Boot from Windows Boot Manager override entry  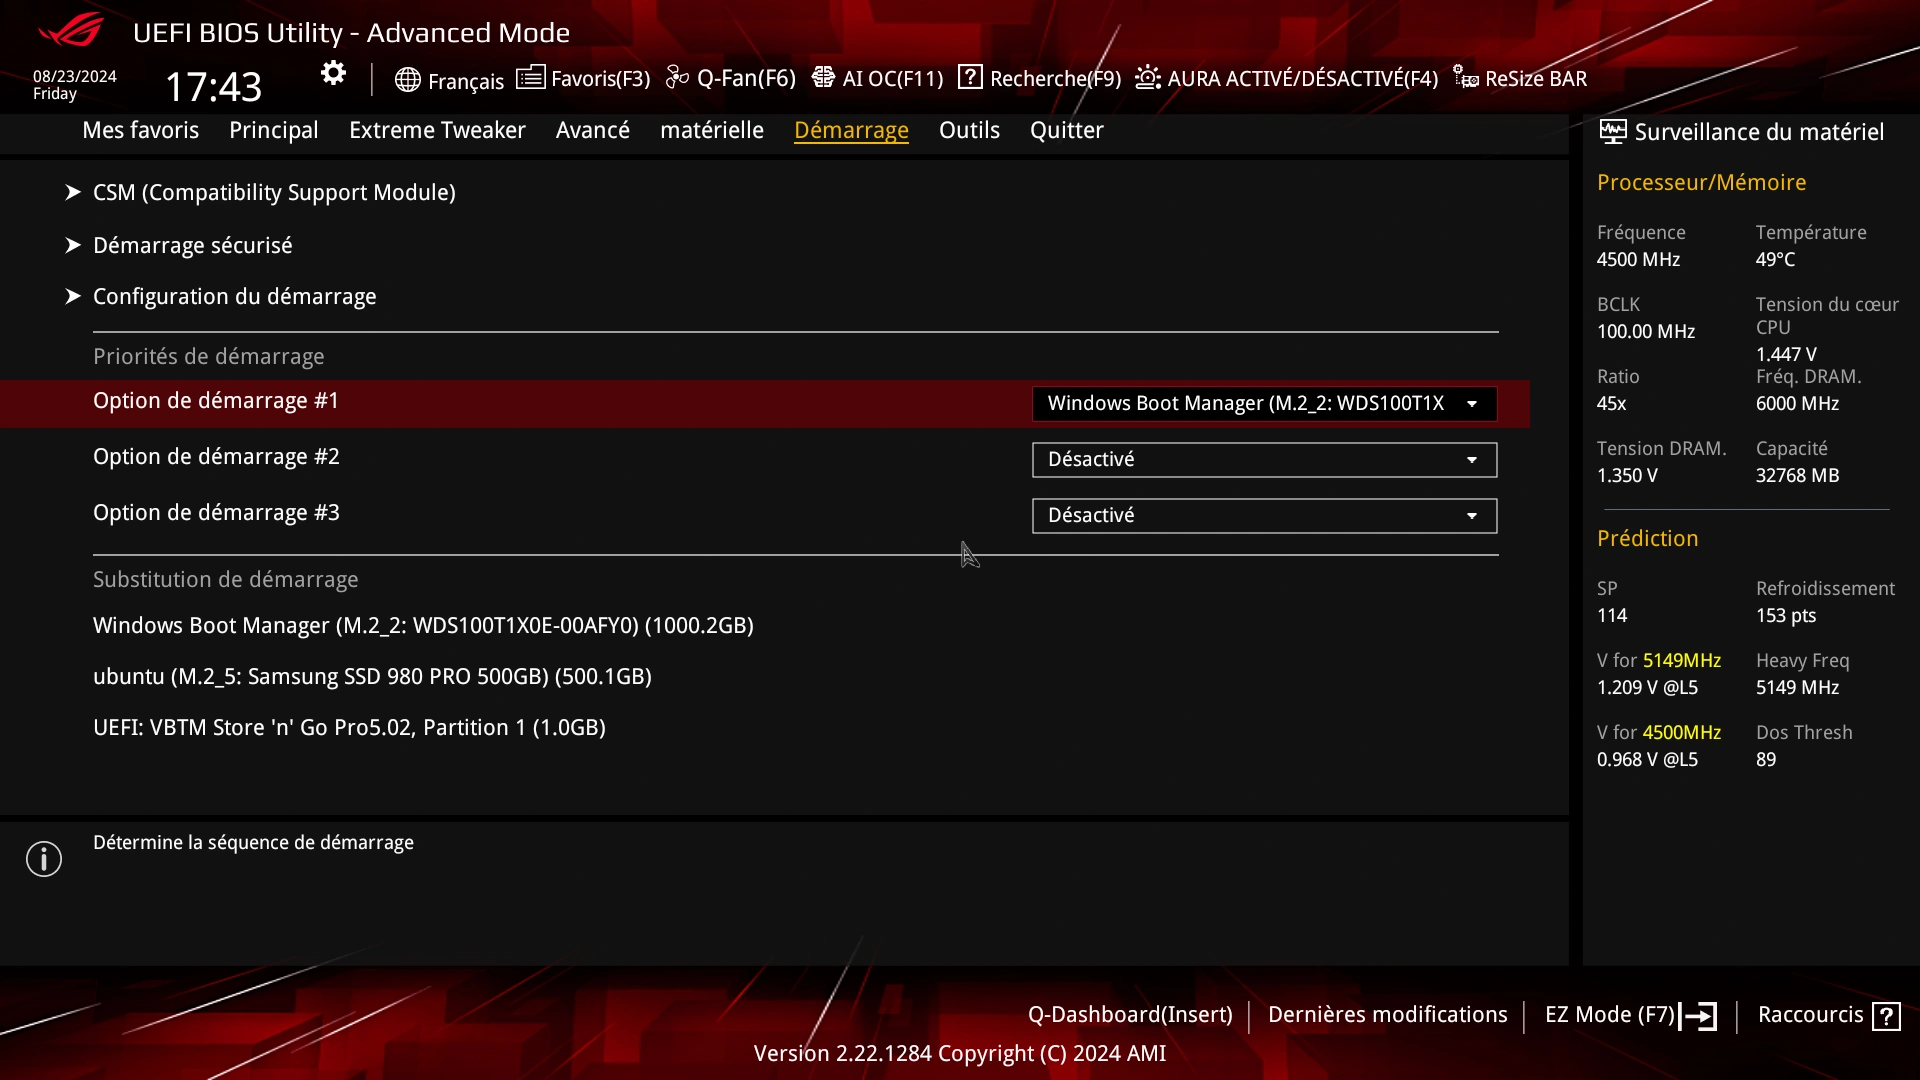423,626
